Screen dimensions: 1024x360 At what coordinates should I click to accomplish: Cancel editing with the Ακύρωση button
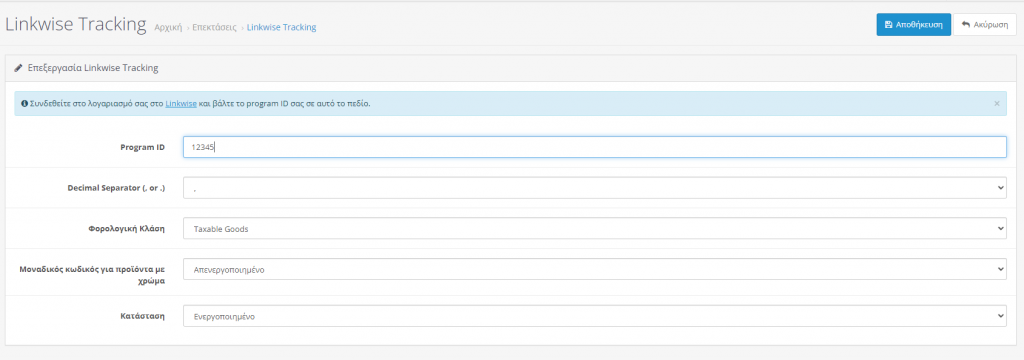(x=985, y=25)
